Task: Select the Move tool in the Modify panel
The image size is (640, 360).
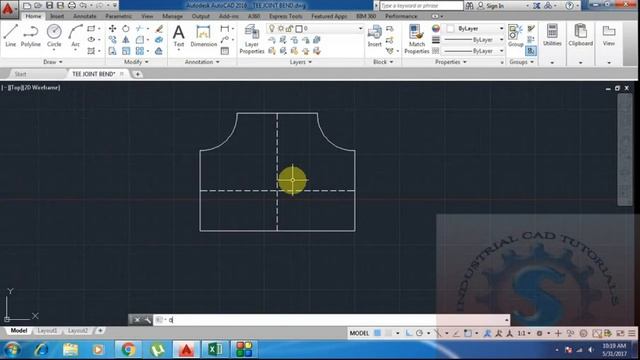Action: [x=112, y=29]
